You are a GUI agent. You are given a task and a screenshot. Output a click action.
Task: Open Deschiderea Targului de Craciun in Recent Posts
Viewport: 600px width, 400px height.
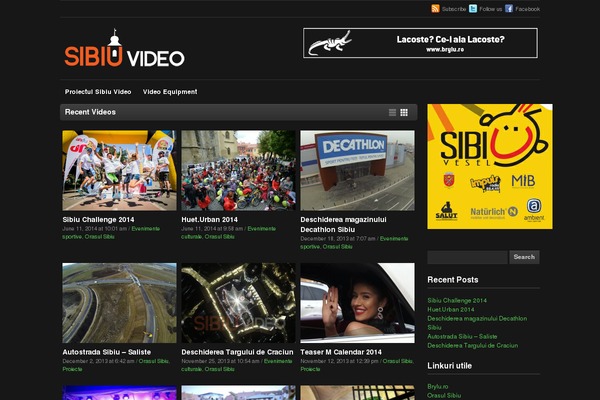tap(473, 345)
